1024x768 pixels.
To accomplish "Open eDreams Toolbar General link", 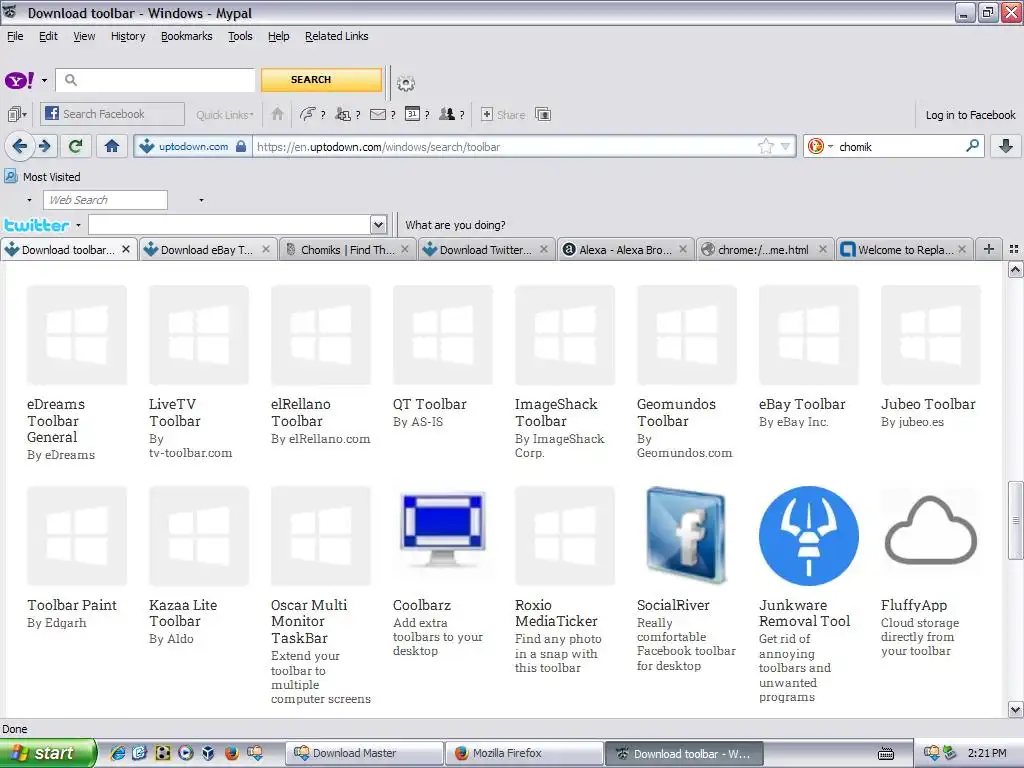I will tap(56, 421).
